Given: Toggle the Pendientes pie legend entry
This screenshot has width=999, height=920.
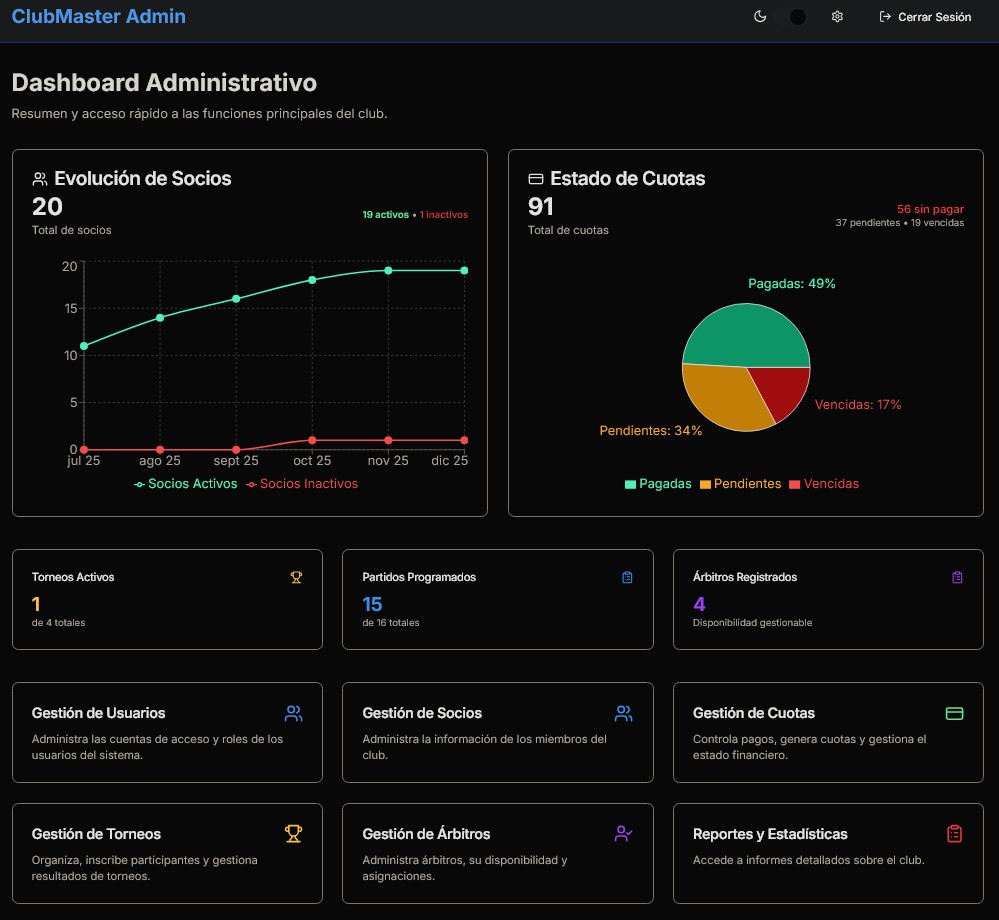Looking at the screenshot, I should 740,484.
